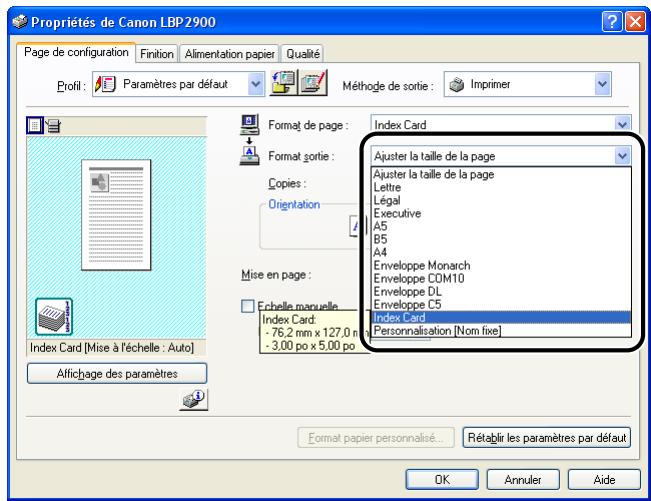Choose A4 from the output size list
Image resolution: width=651 pixels, height=501 pixels.
(502, 252)
